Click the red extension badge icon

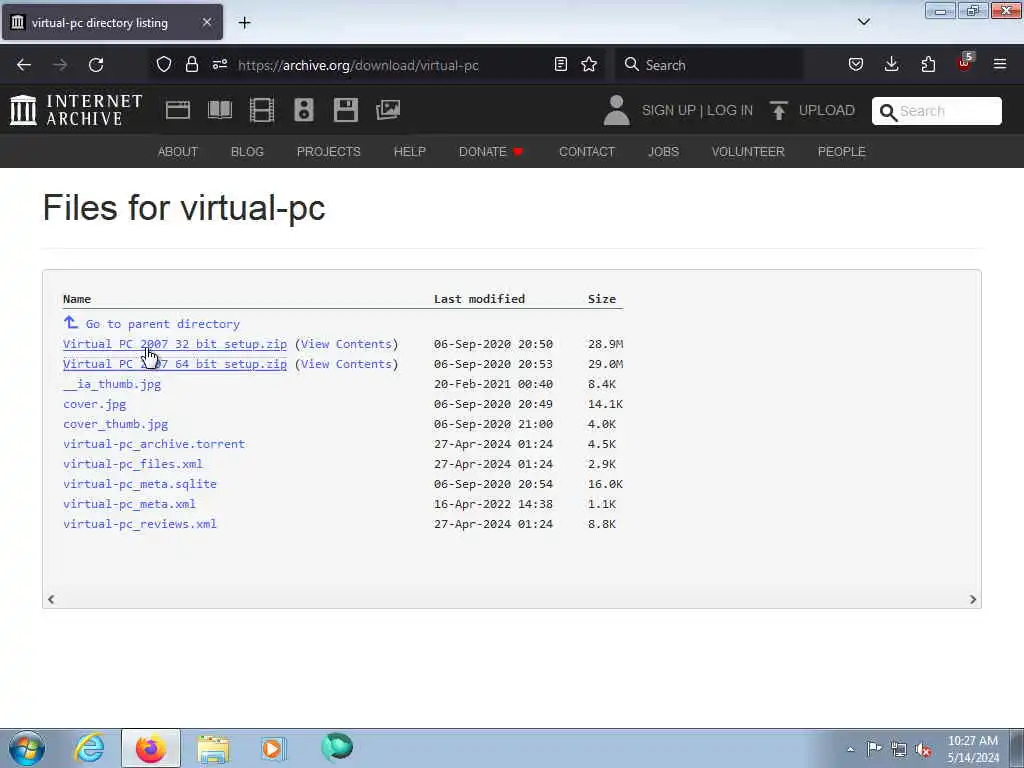pos(965,63)
